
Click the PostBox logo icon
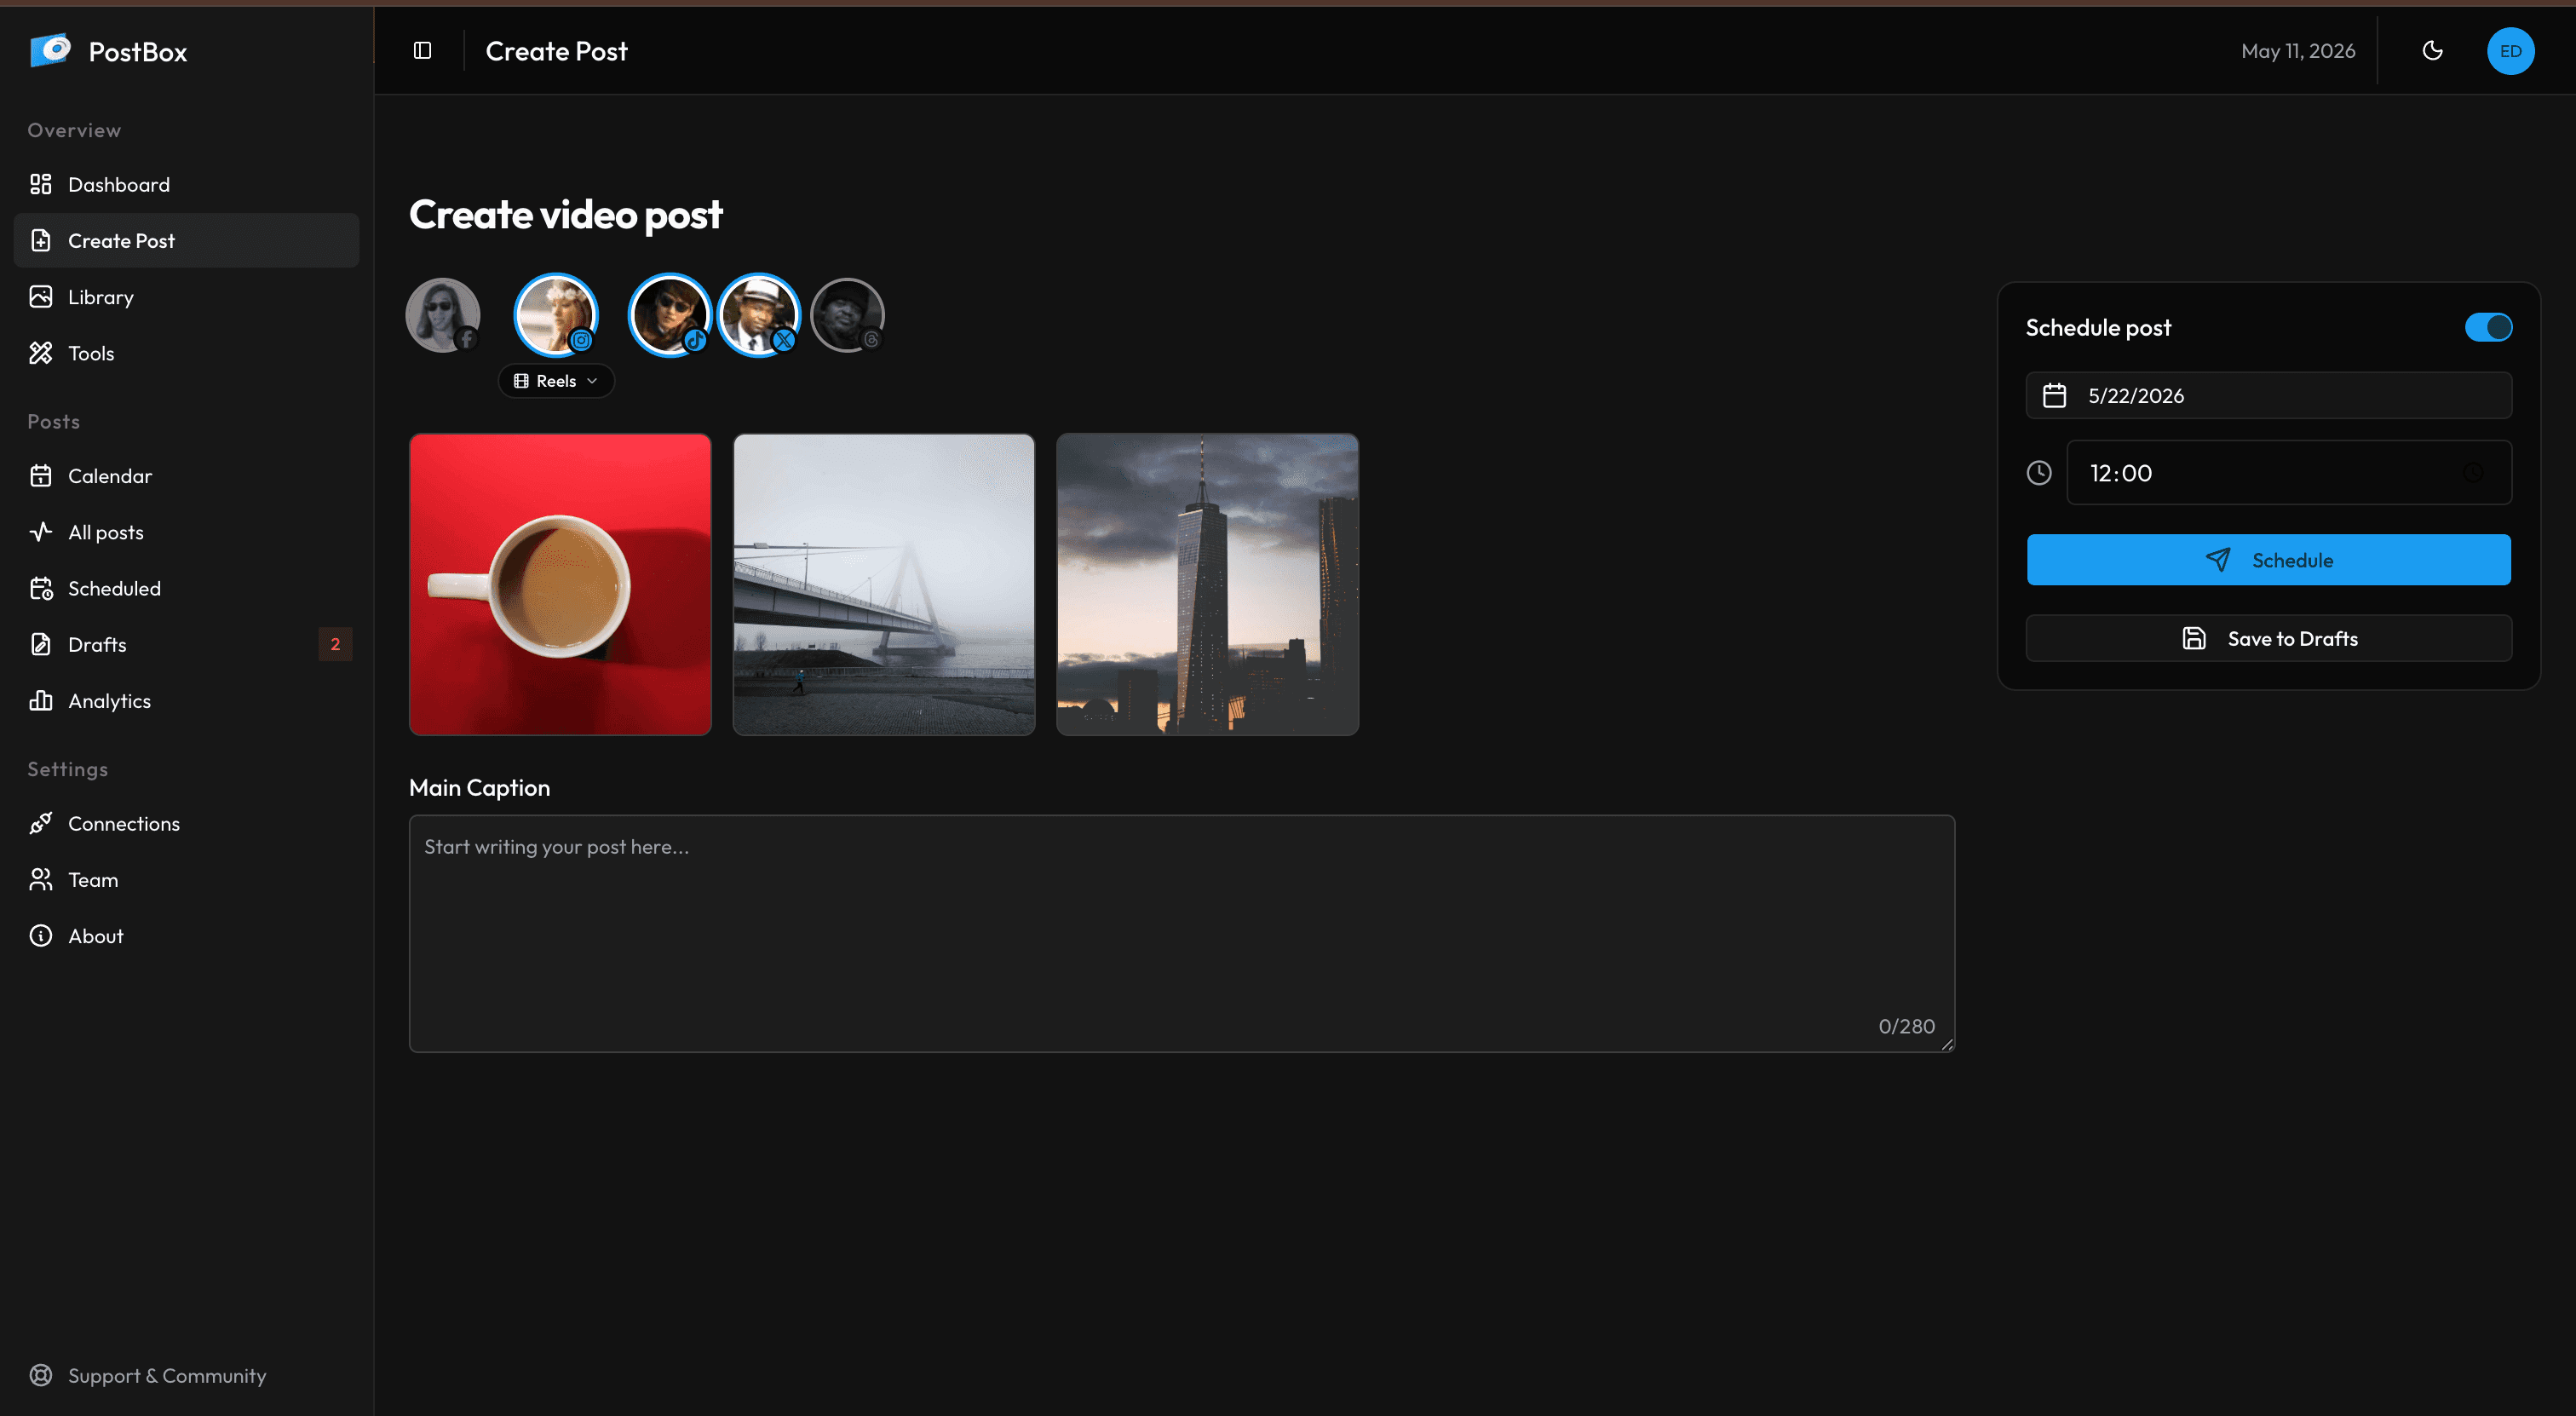pyautogui.click(x=50, y=50)
